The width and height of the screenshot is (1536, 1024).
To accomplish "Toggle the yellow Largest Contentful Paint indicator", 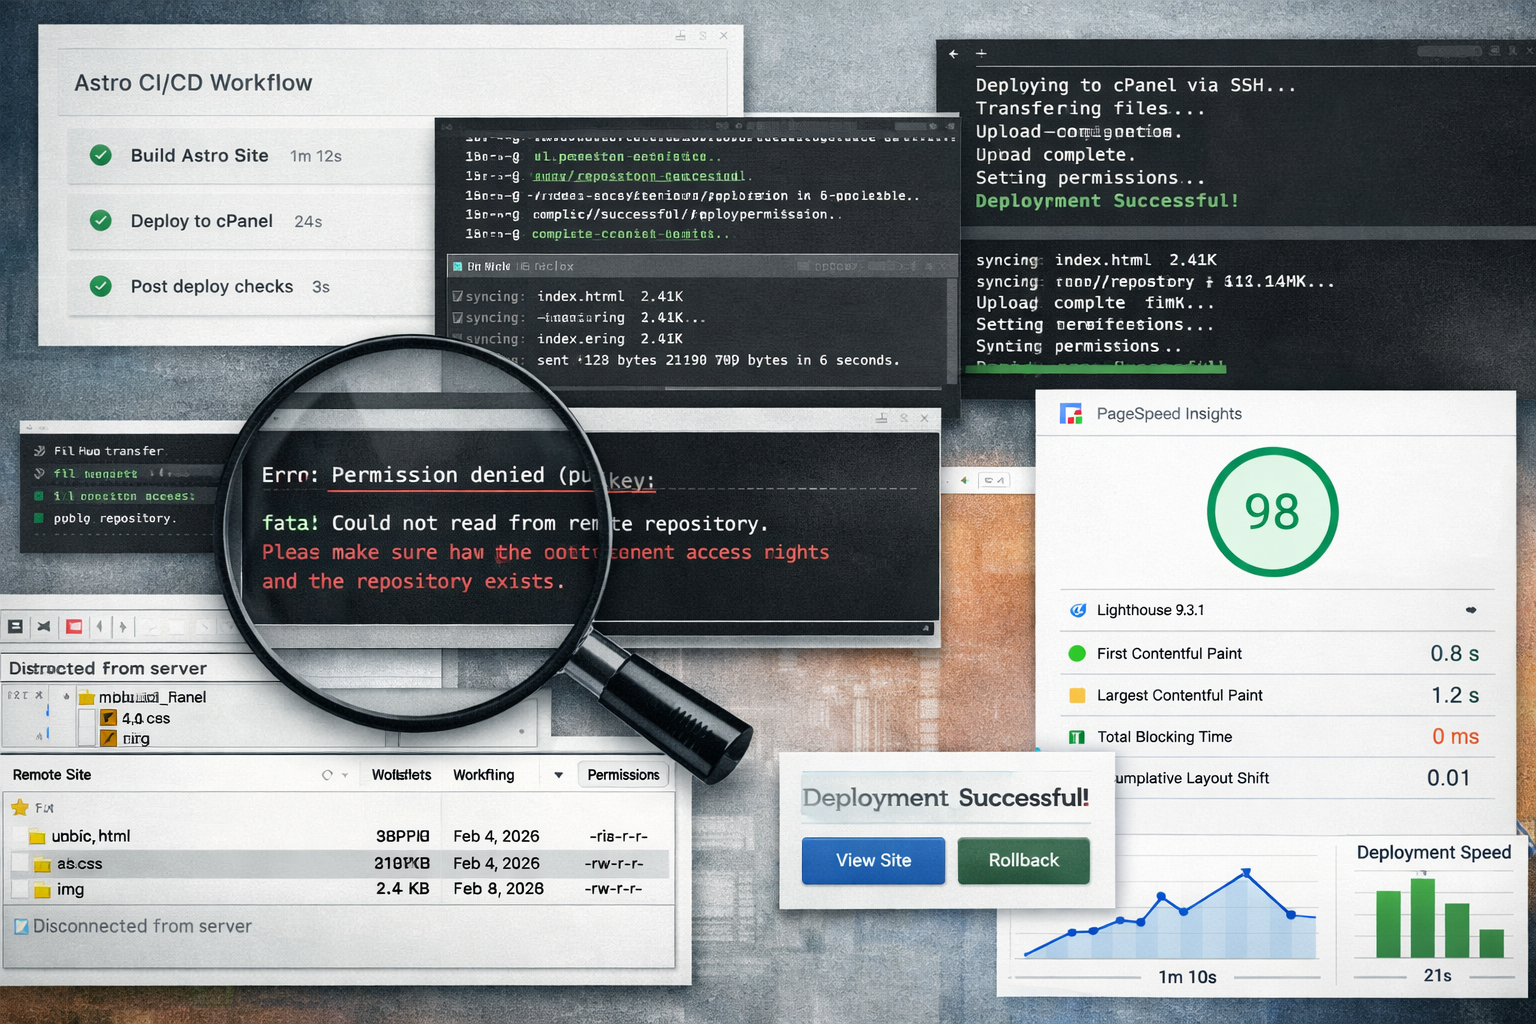I will click(1076, 695).
